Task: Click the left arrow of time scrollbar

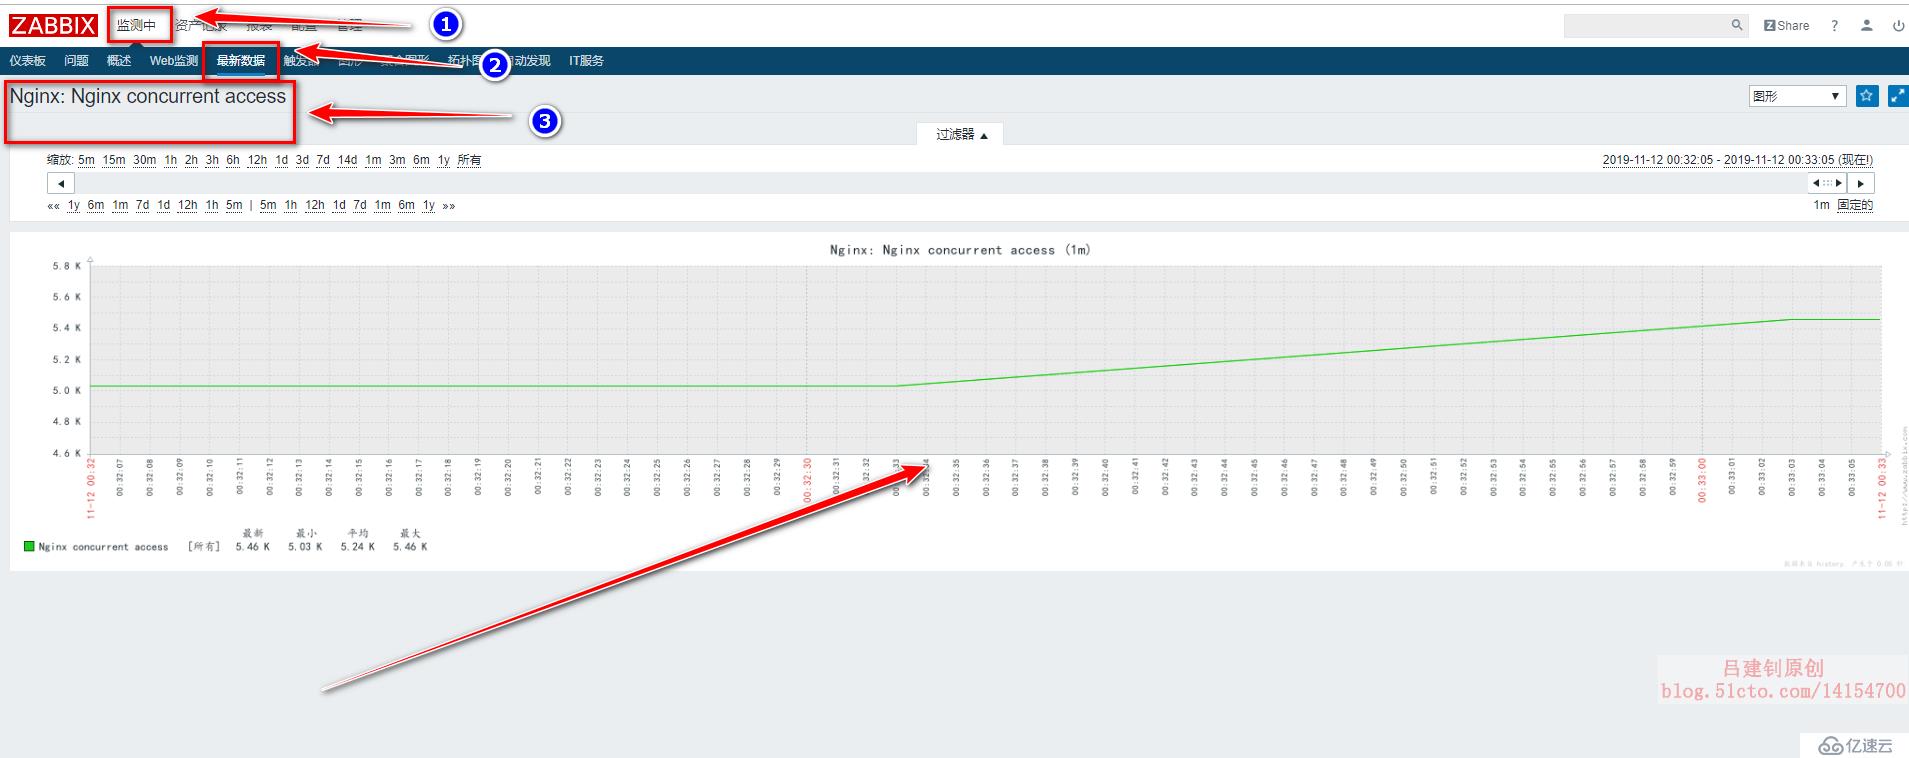Action: (x=61, y=183)
